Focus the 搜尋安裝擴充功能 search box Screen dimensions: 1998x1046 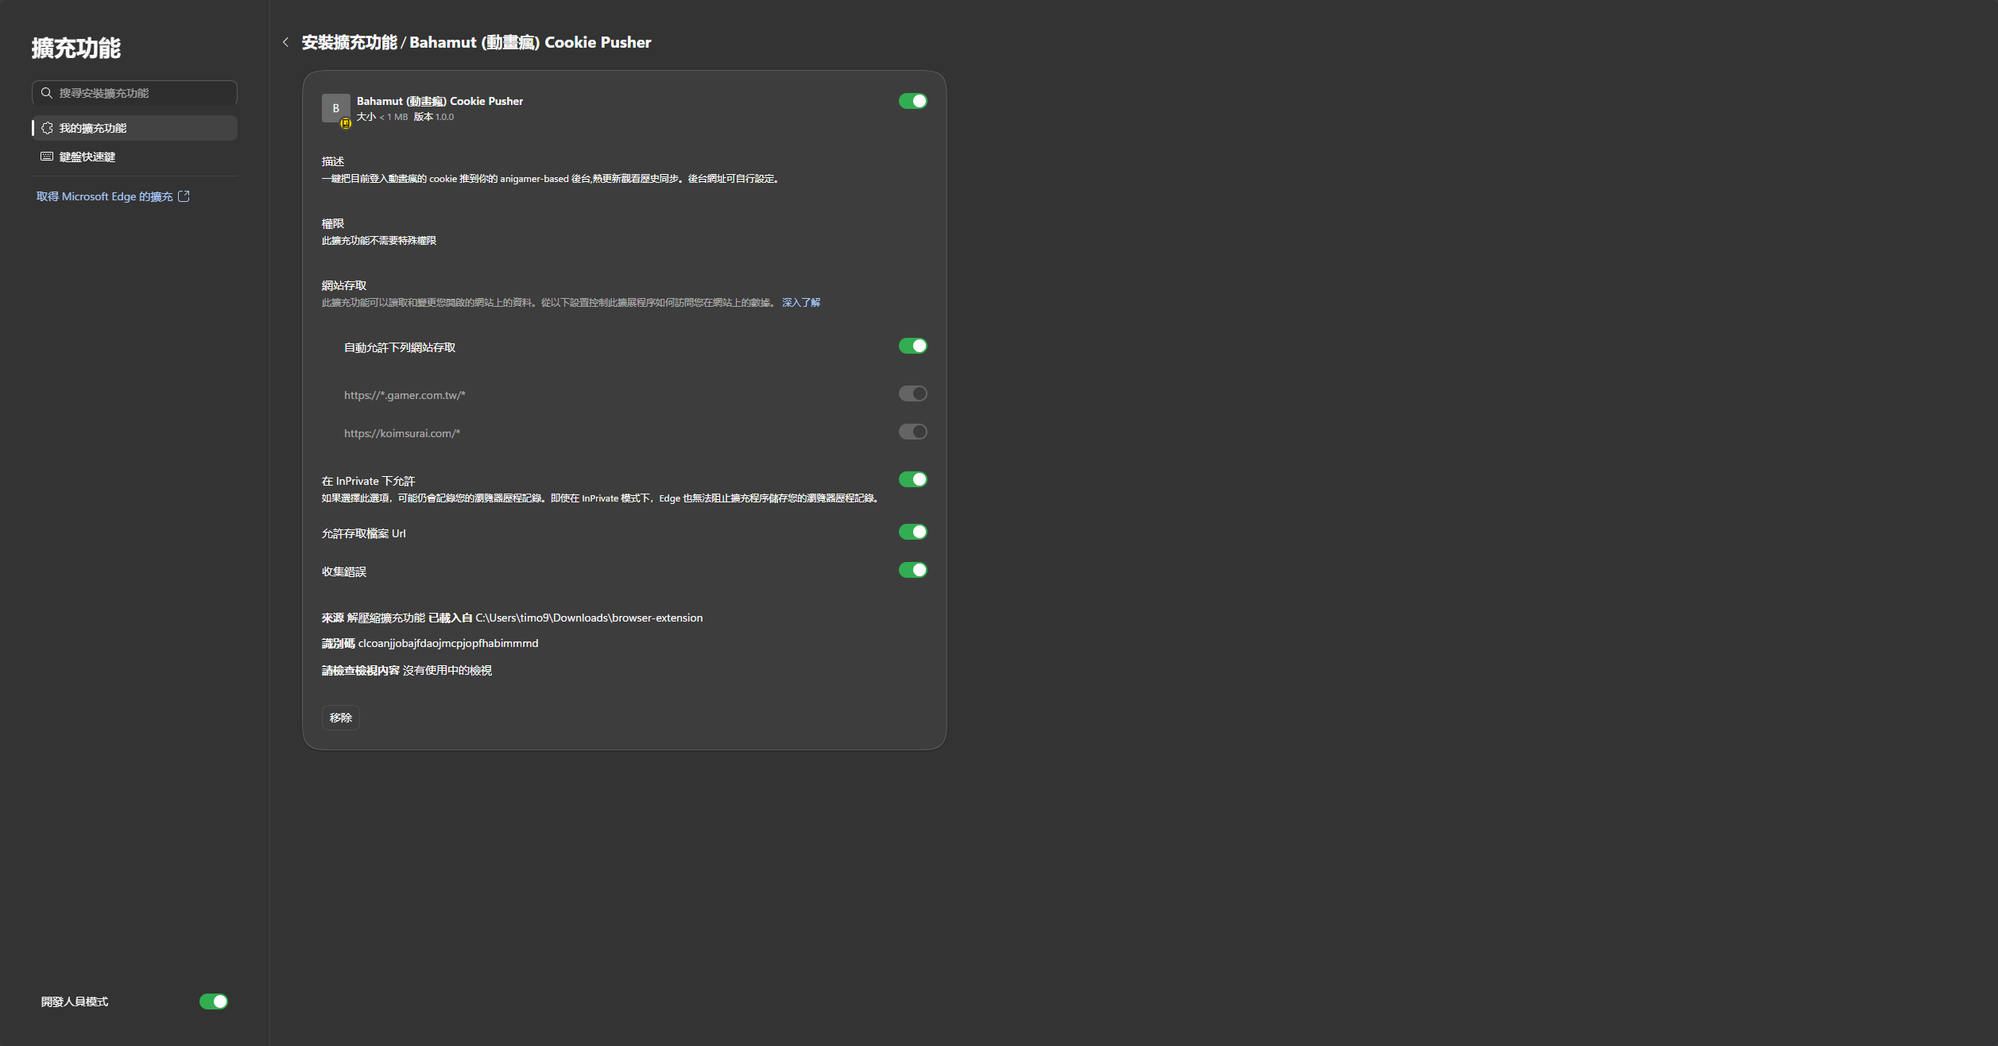pyautogui.click(x=135, y=93)
